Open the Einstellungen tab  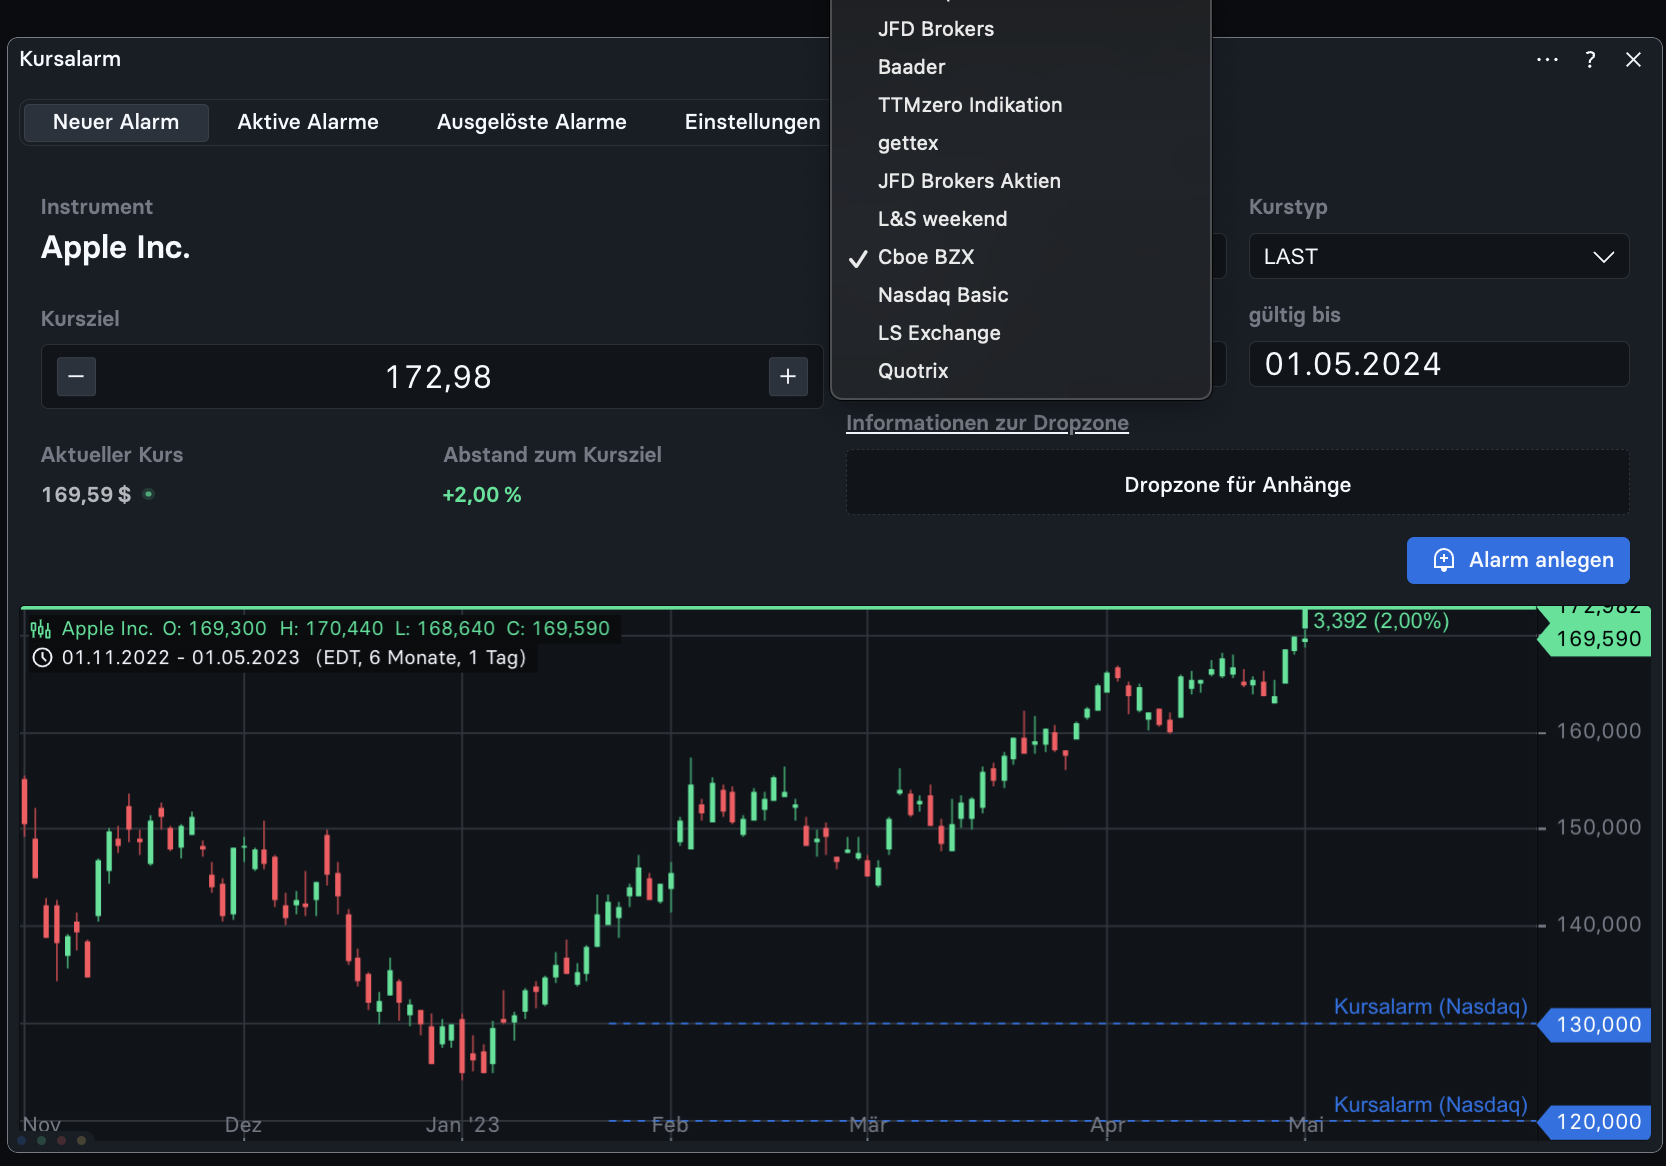752,122
